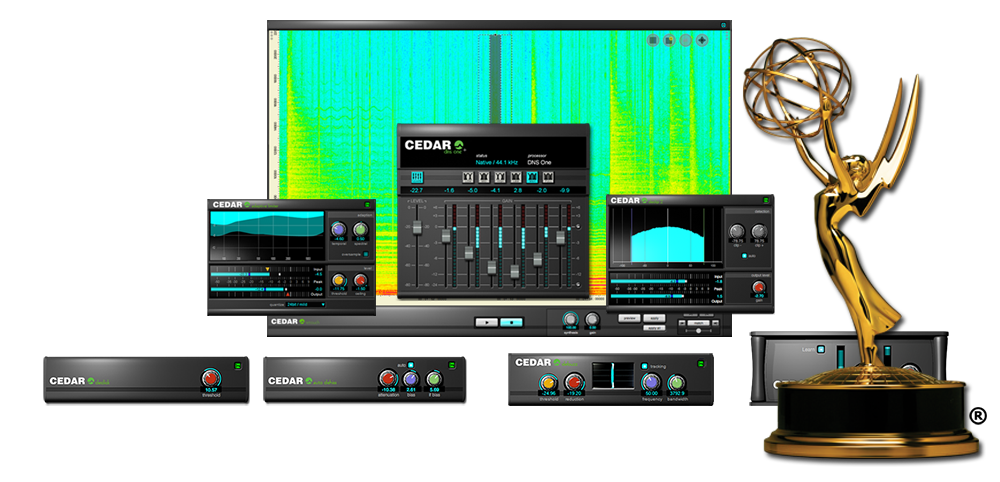The image size is (1000, 482).
Task: Click the DNS One level value -22.7
Action: [417, 191]
